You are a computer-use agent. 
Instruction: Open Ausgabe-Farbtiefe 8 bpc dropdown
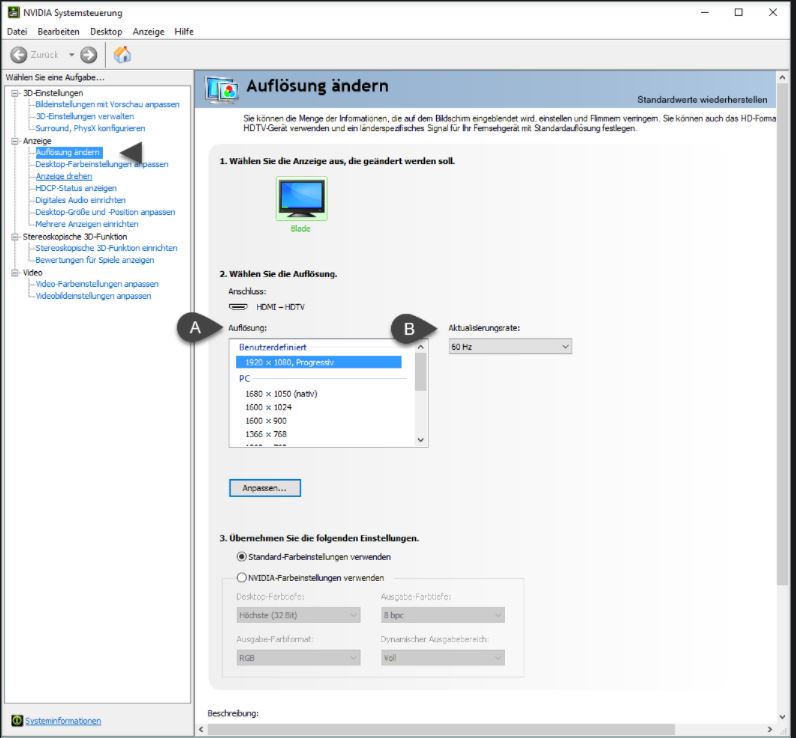[x=443, y=615]
